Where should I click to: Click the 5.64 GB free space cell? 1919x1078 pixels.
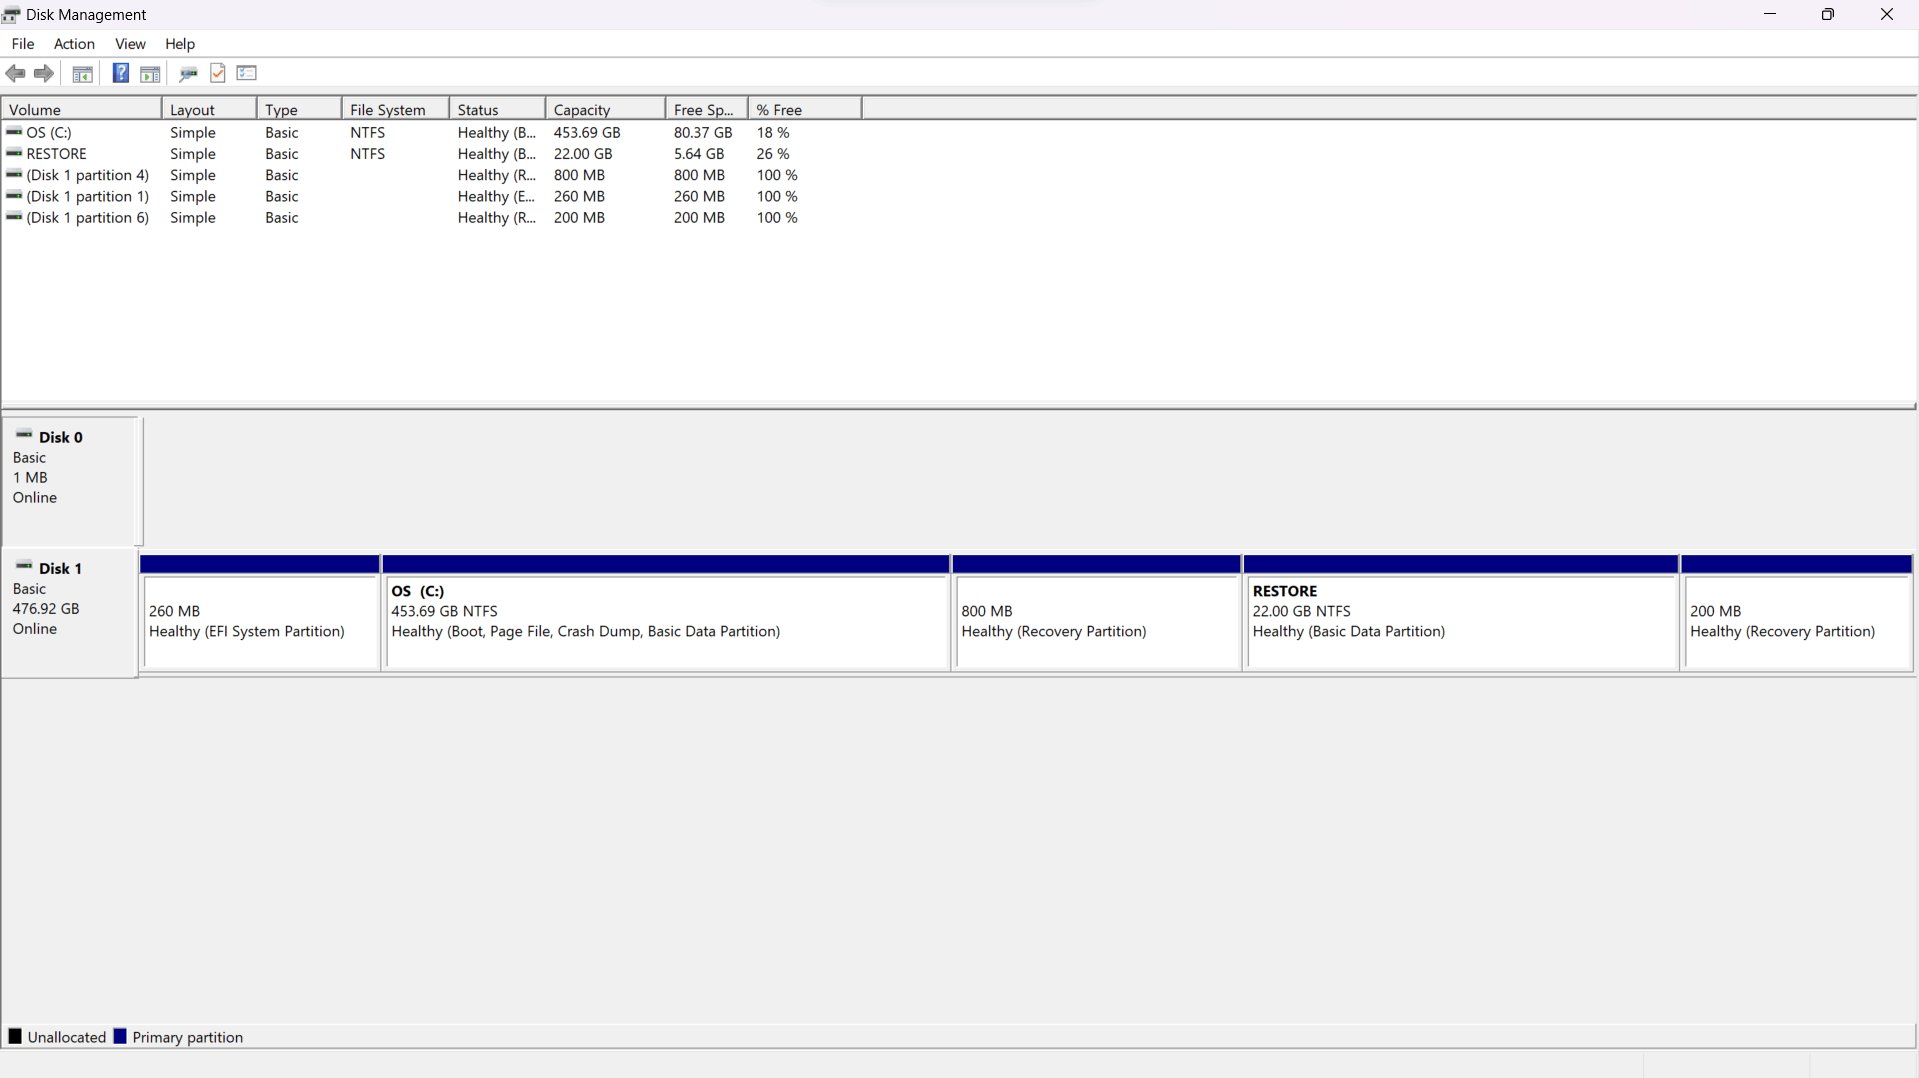(699, 154)
